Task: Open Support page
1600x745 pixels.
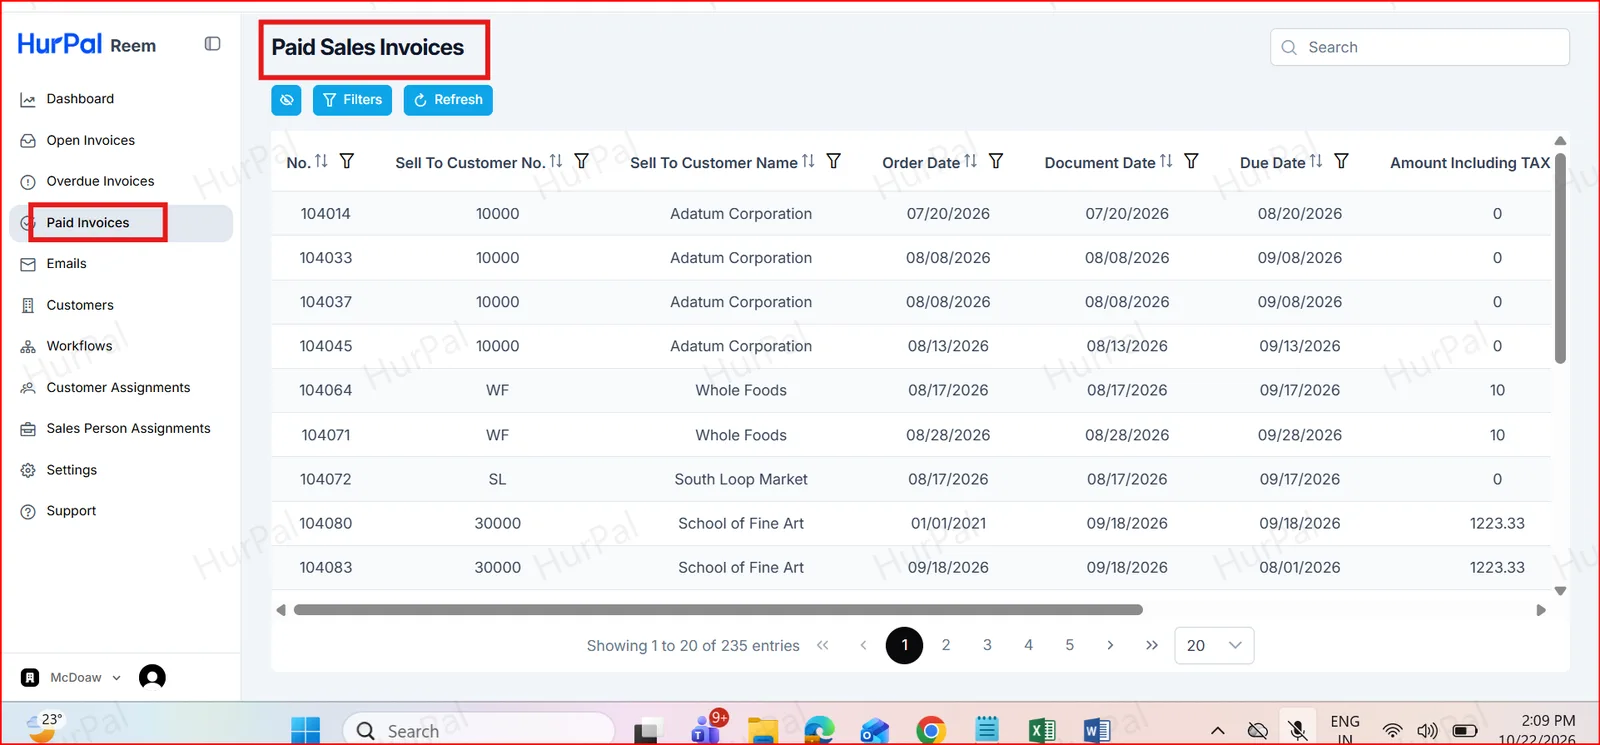Action: point(71,511)
